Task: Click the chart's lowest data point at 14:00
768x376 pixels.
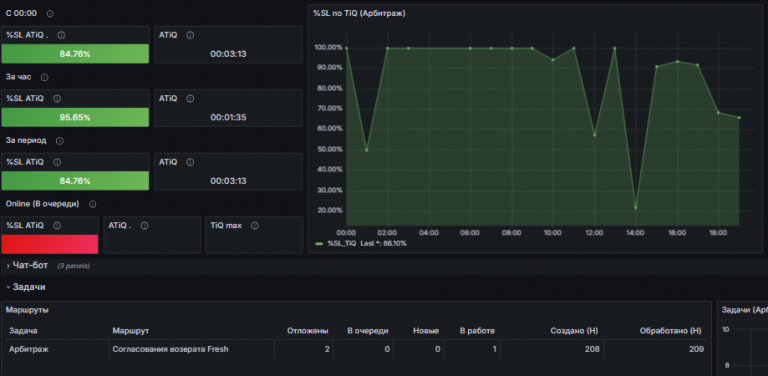Action: [636, 208]
